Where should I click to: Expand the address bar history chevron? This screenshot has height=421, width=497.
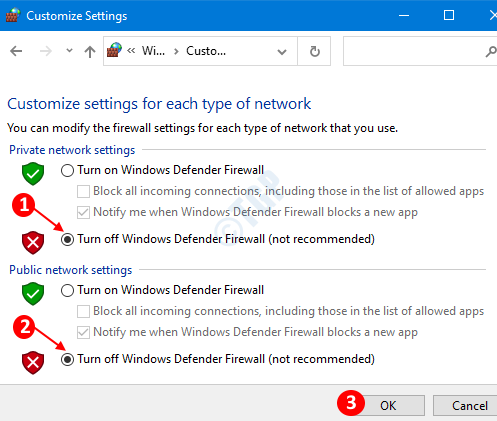(x=282, y=52)
